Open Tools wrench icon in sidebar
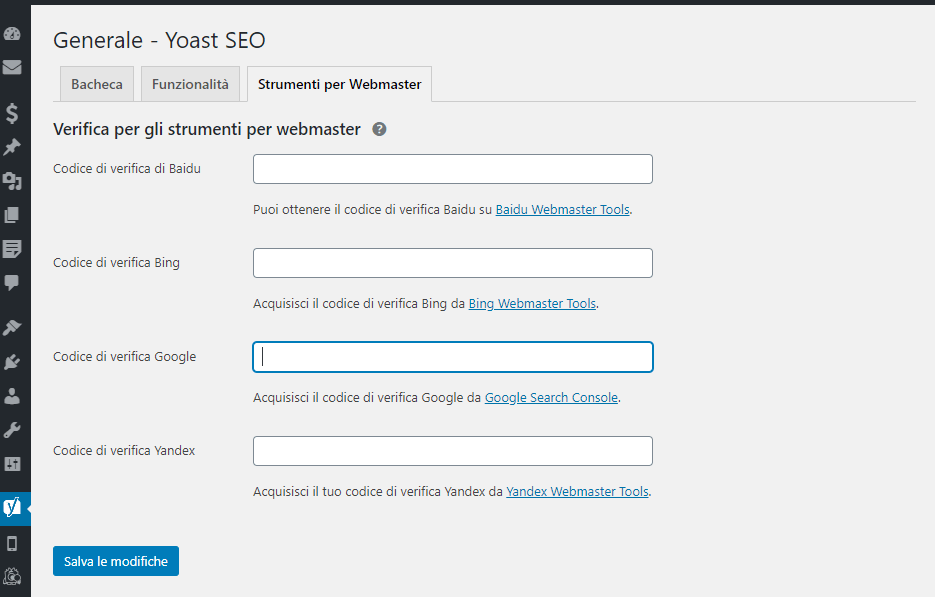Screen dimensions: 935x597 (x=12, y=430)
